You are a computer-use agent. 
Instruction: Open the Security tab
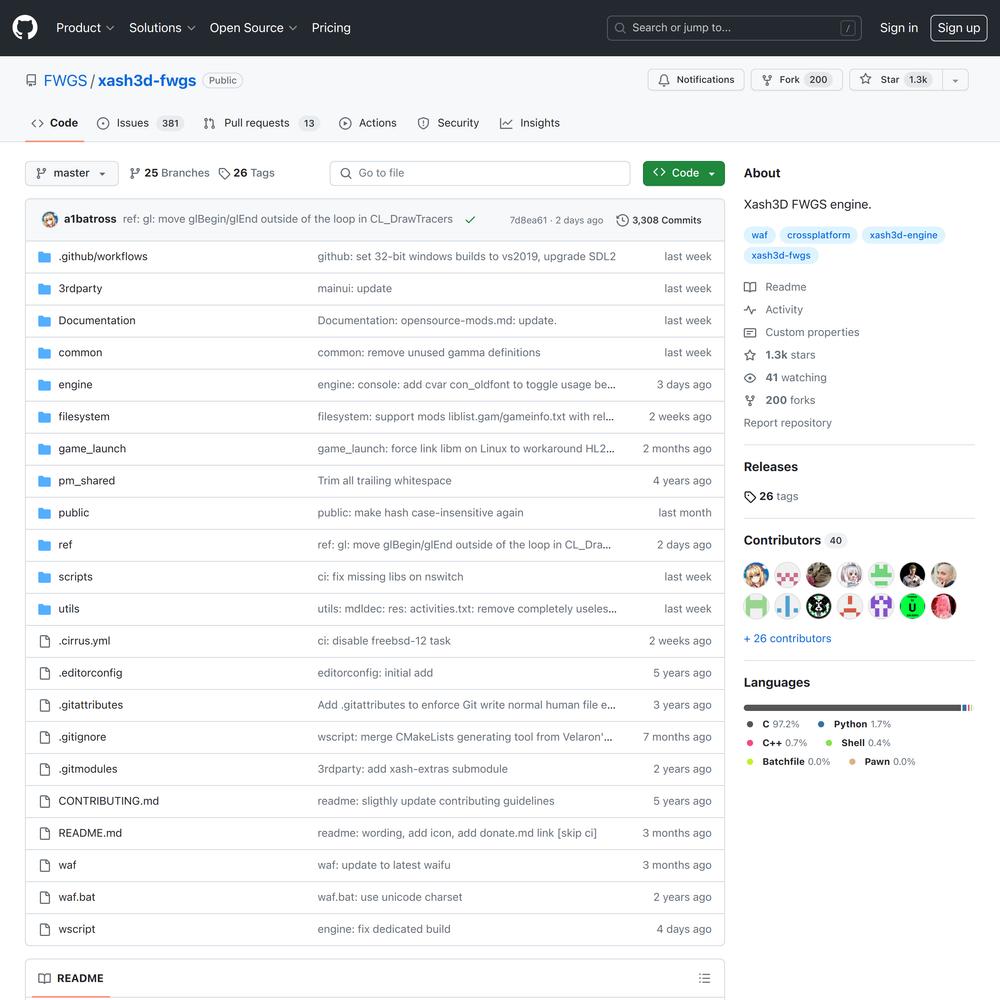click(x=448, y=123)
